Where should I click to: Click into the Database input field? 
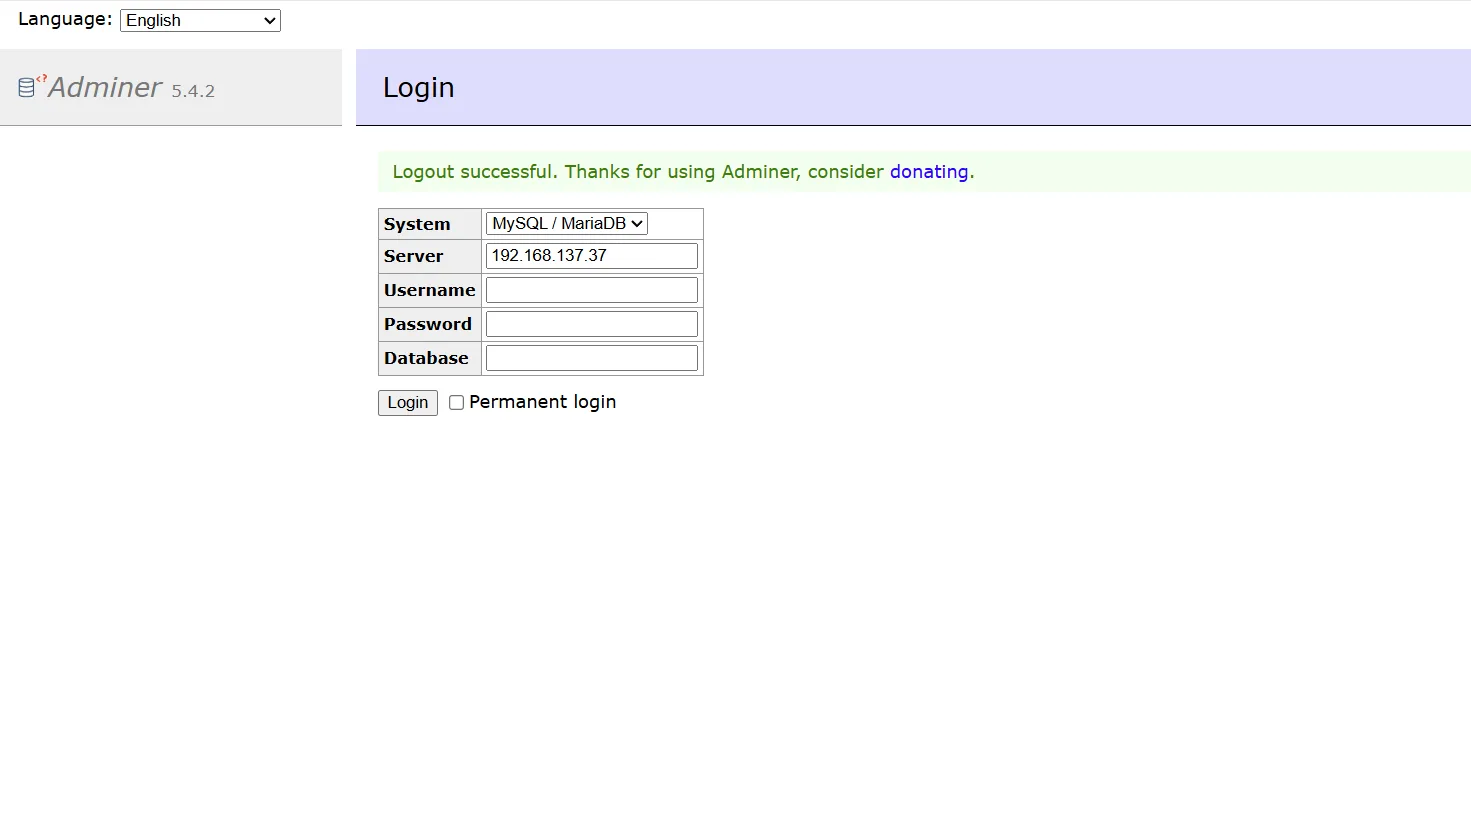coord(592,358)
